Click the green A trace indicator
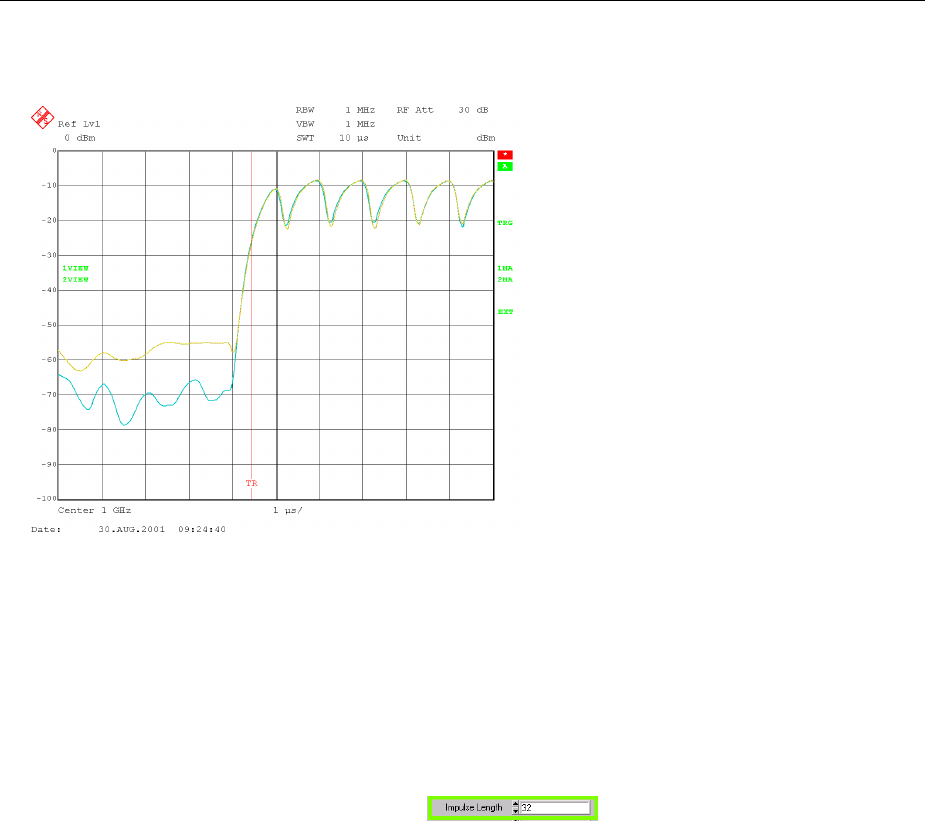This screenshot has height=821, width=925. (x=505, y=166)
